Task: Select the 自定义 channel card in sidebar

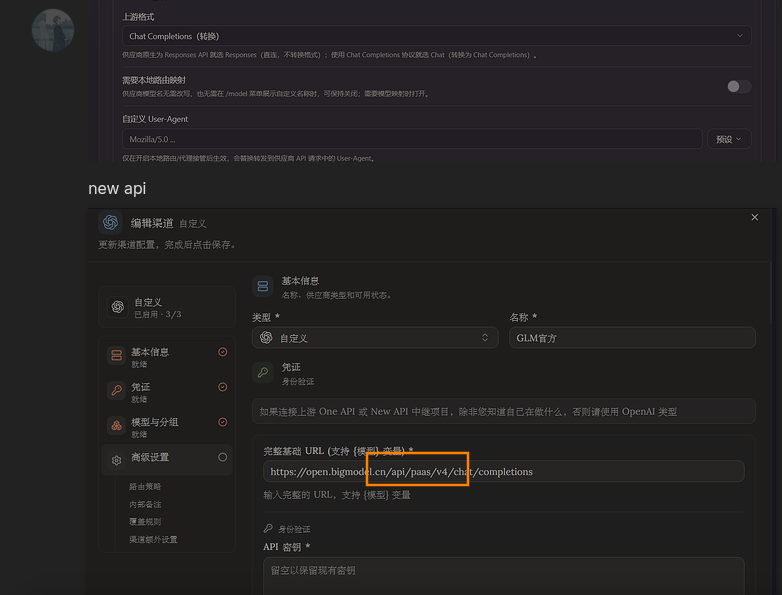Action: click(x=167, y=307)
